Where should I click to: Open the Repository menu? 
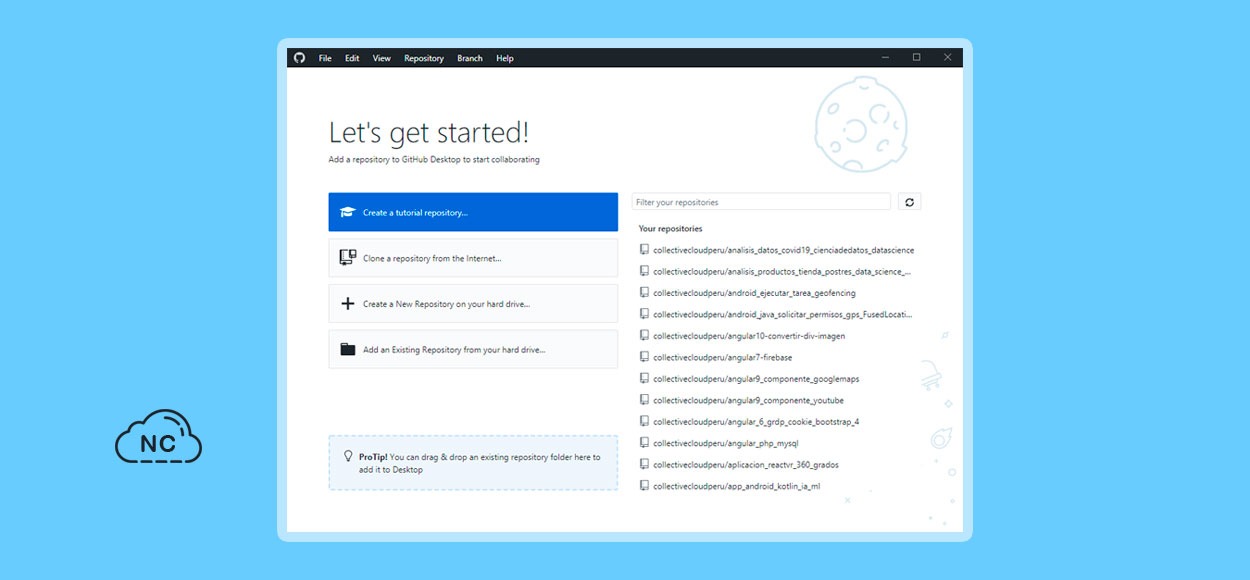(424, 58)
